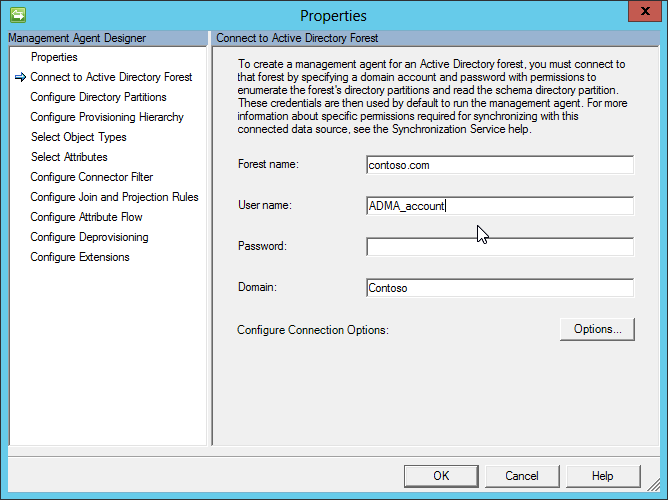
Task: Select Configure Deprovisioning in the list
Action: pos(89,237)
